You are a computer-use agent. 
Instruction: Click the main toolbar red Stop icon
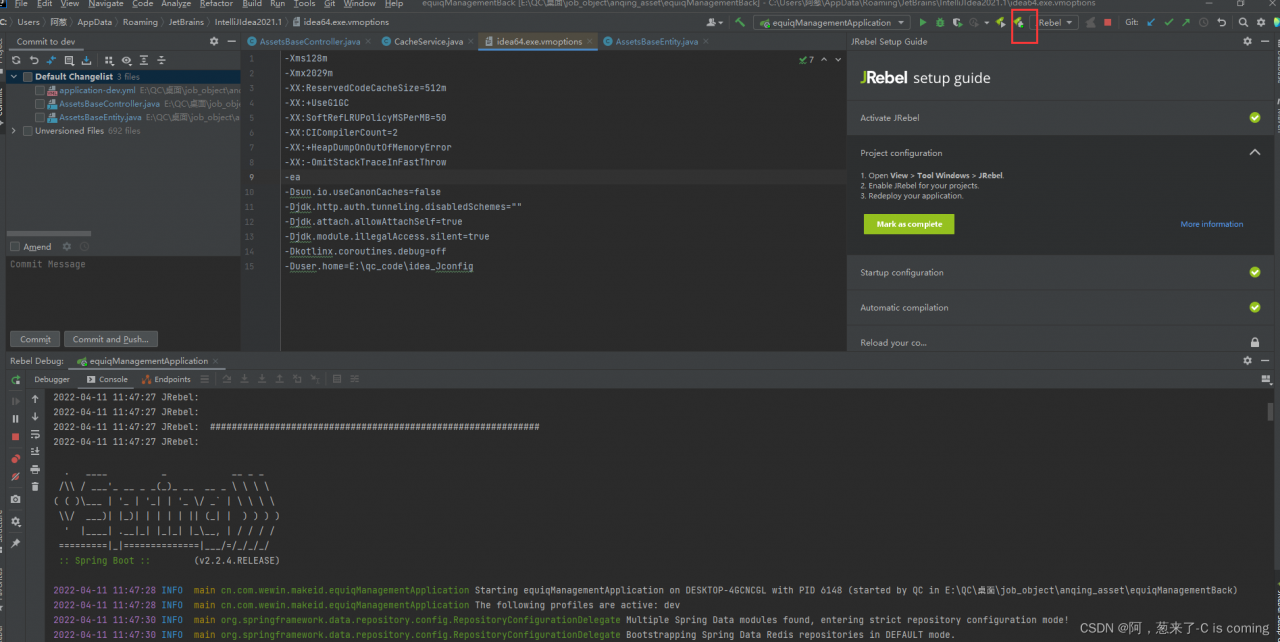click(x=1107, y=22)
